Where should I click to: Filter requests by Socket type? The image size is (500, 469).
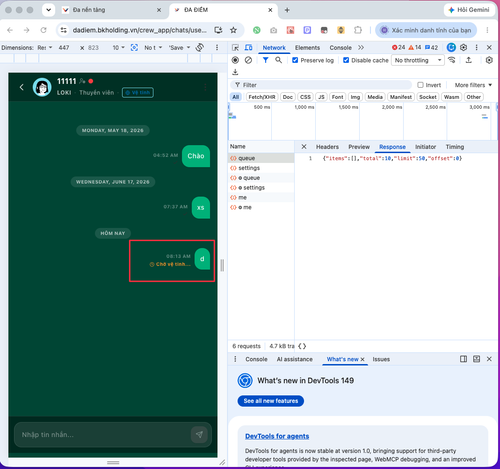click(x=428, y=97)
